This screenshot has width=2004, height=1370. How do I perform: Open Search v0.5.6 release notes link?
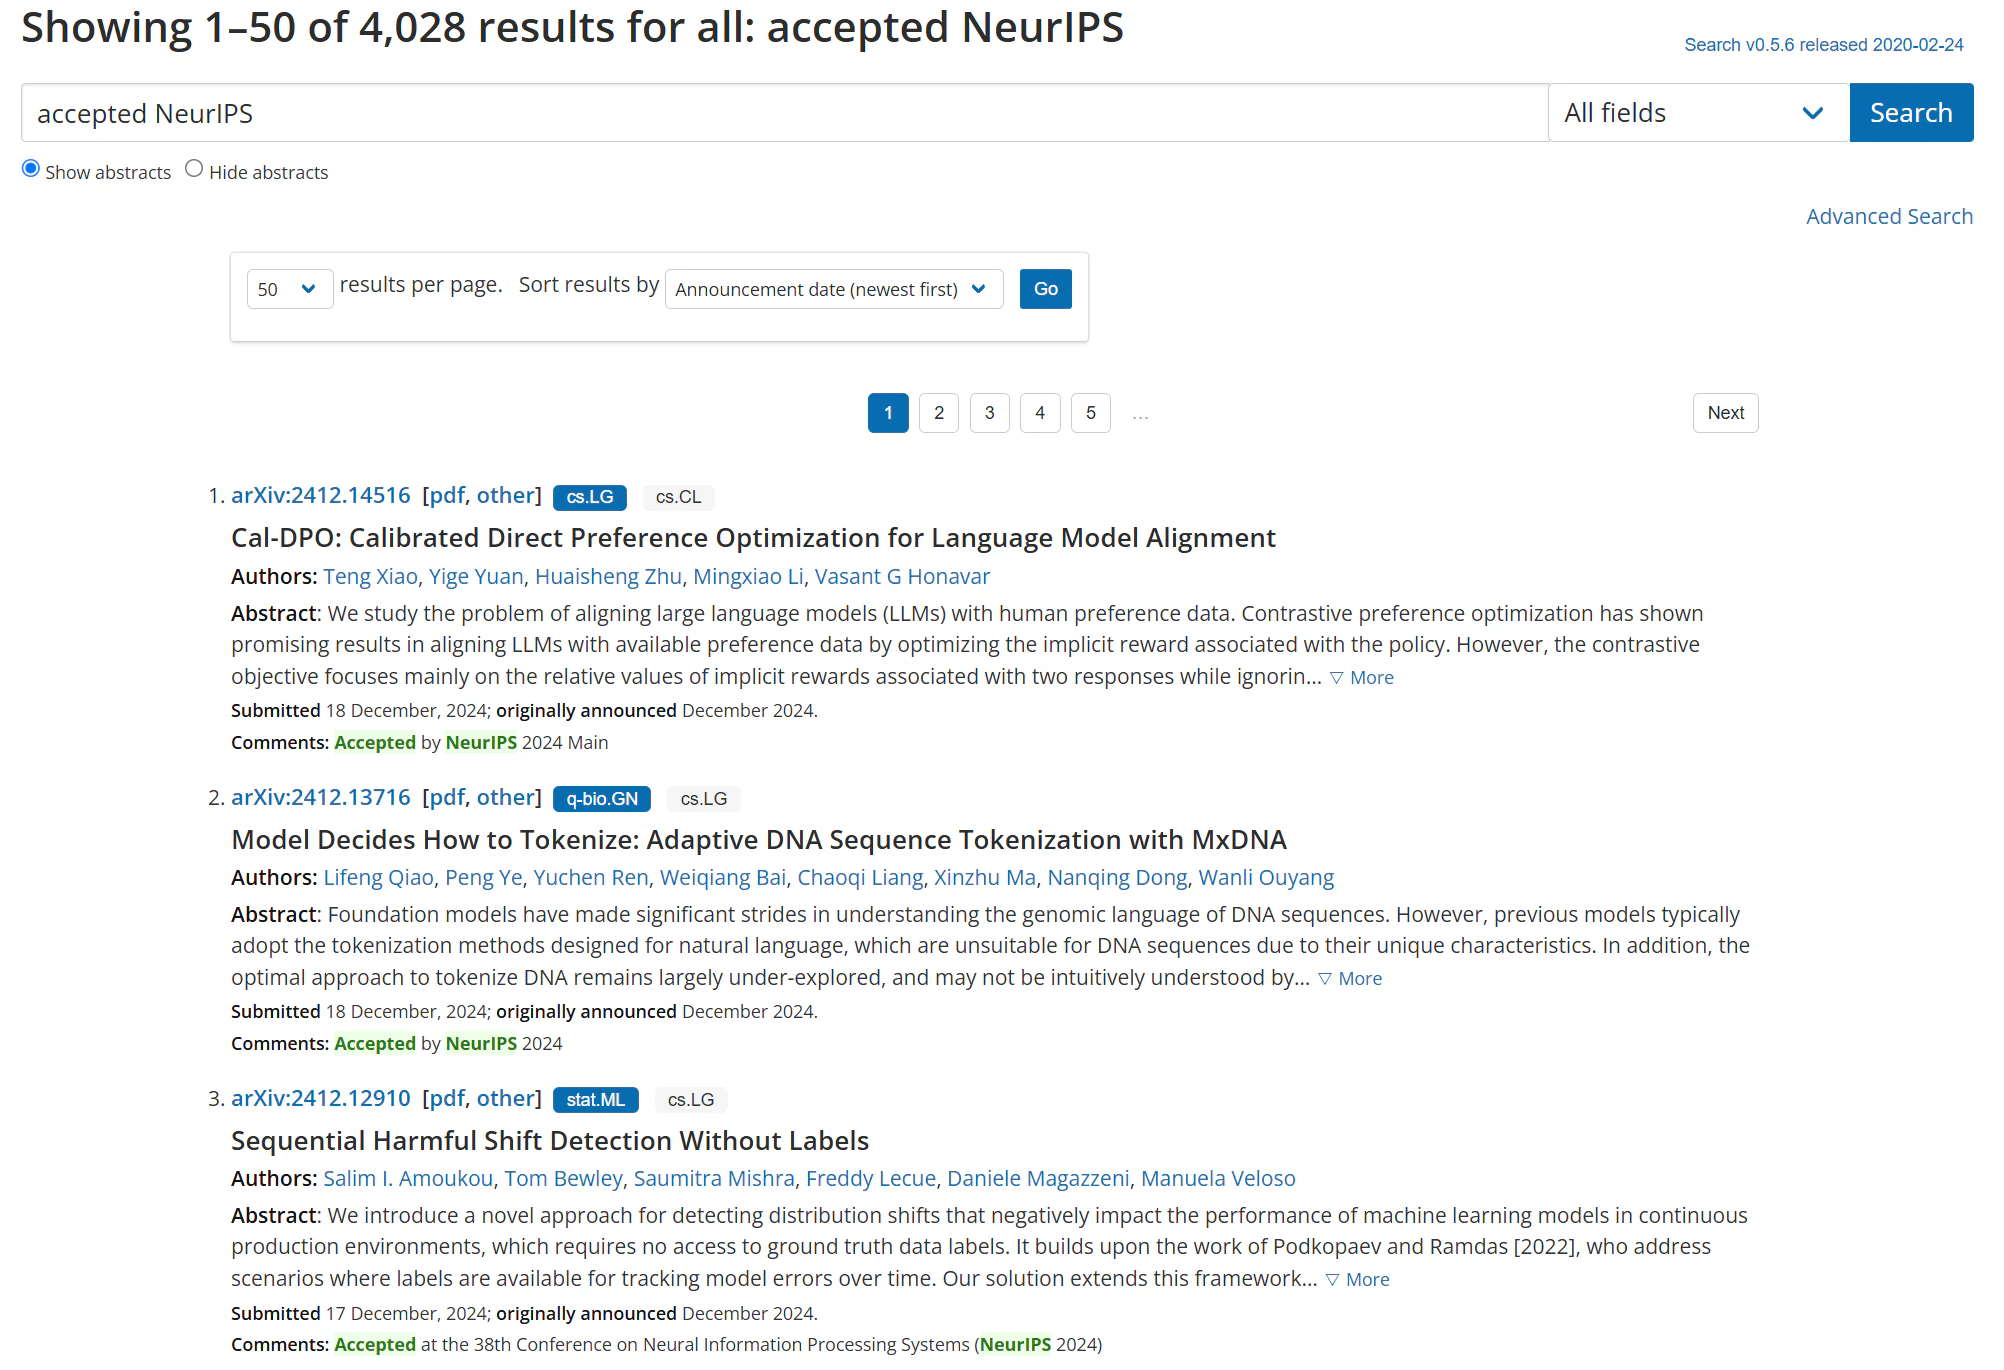tap(1824, 45)
